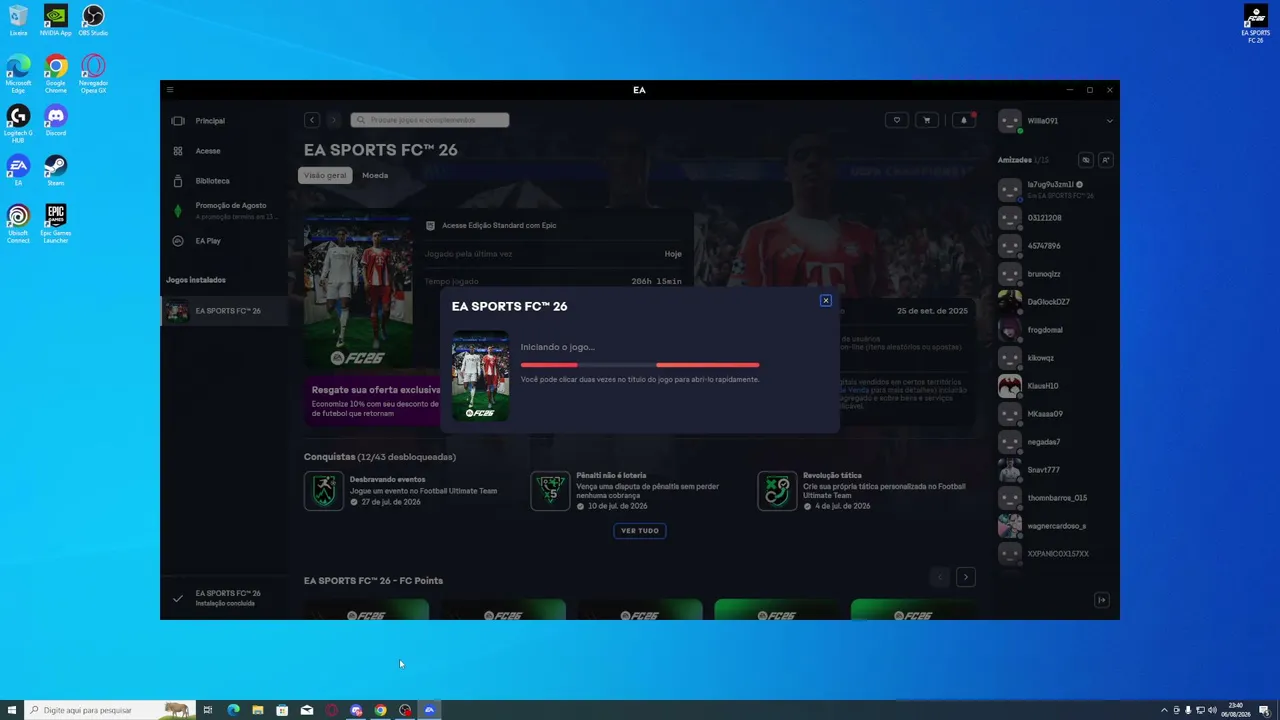
Task: Open EA SPORTS FC 26 desktop shortcut
Action: [x=1256, y=24]
